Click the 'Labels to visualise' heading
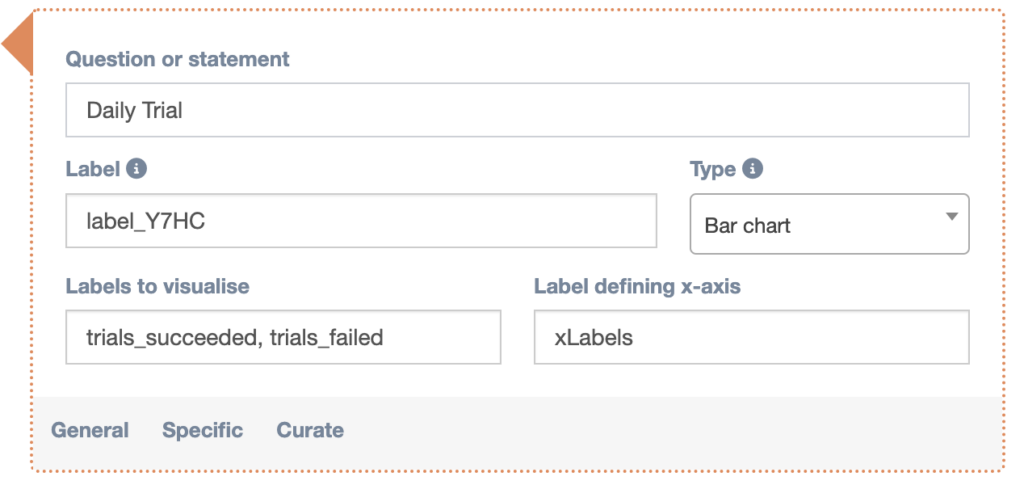This screenshot has width=1024, height=485. [x=157, y=286]
